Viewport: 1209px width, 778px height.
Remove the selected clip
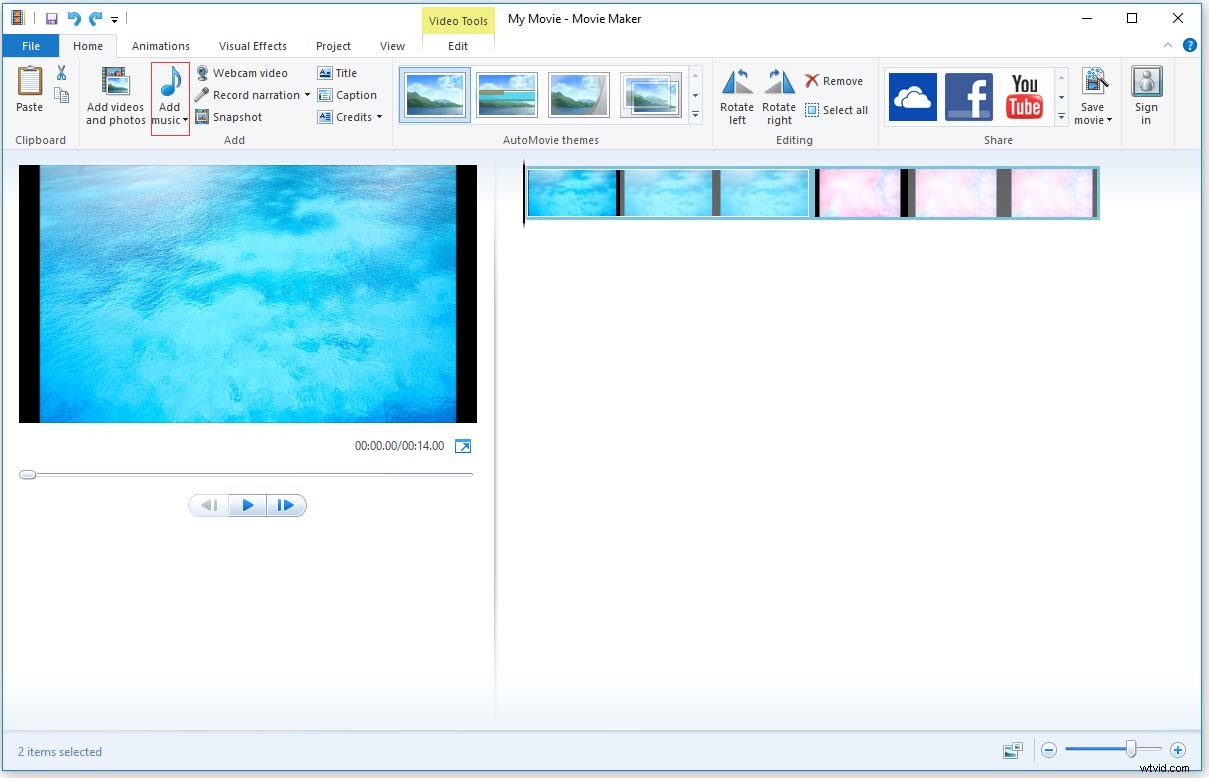[x=834, y=80]
